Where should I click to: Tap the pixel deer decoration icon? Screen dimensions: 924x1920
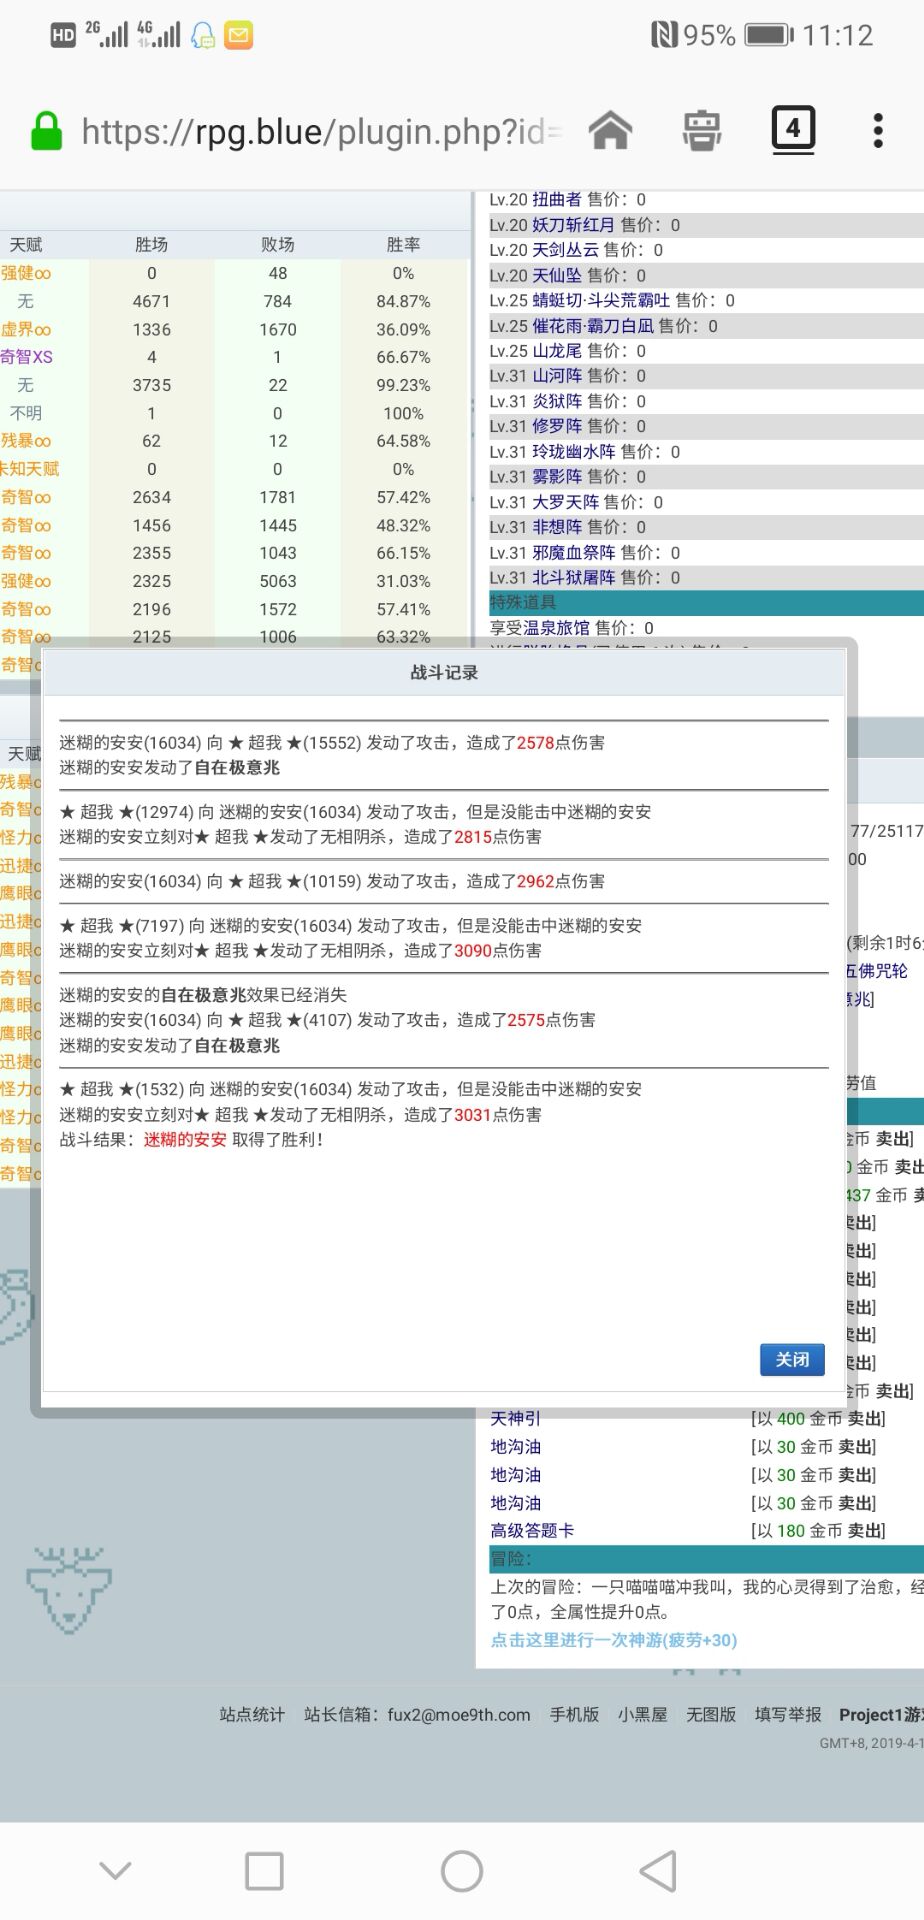pyautogui.click(x=68, y=1590)
